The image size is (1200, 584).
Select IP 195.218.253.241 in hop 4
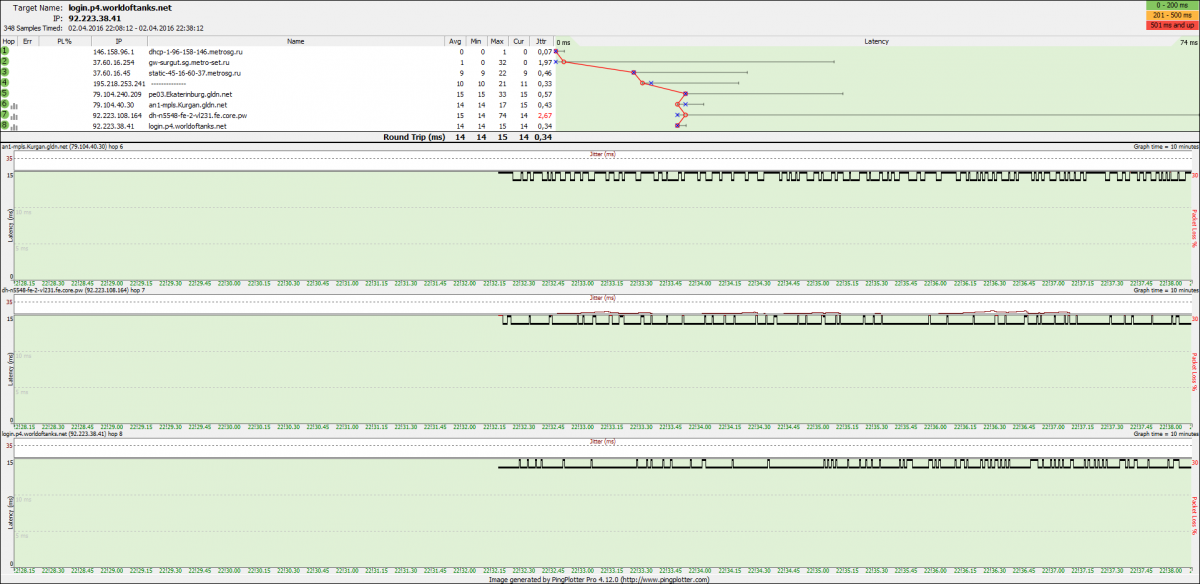[x=118, y=83]
